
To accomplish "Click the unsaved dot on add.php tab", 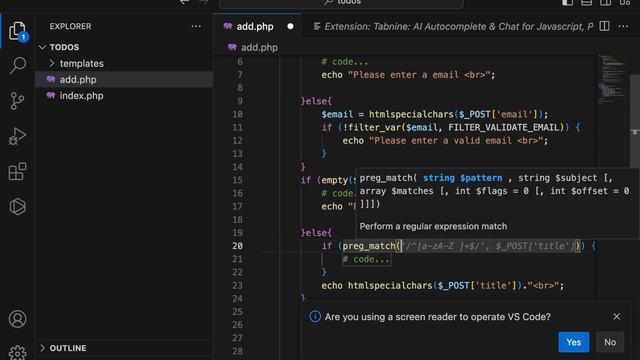I will 290,27.
